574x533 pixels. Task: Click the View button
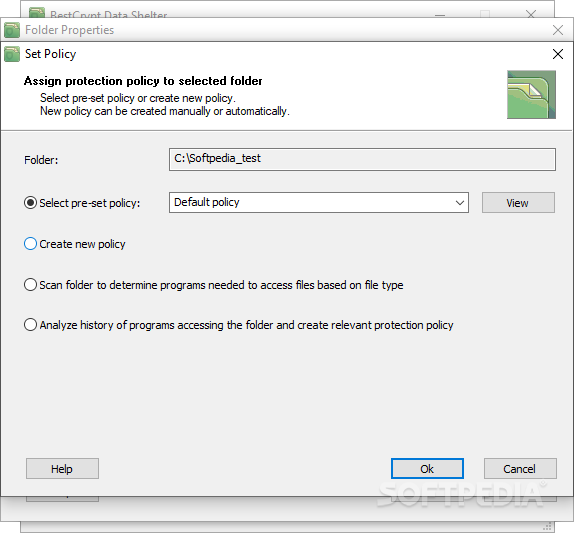(x=518, y=202)
